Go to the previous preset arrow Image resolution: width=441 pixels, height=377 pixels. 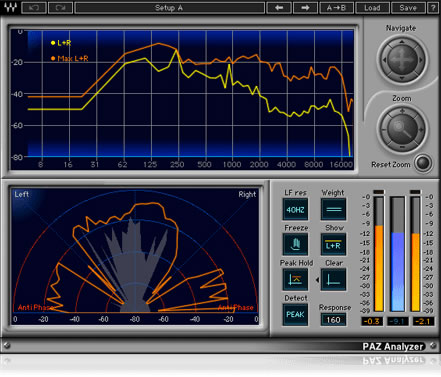(x=279, y=8)
